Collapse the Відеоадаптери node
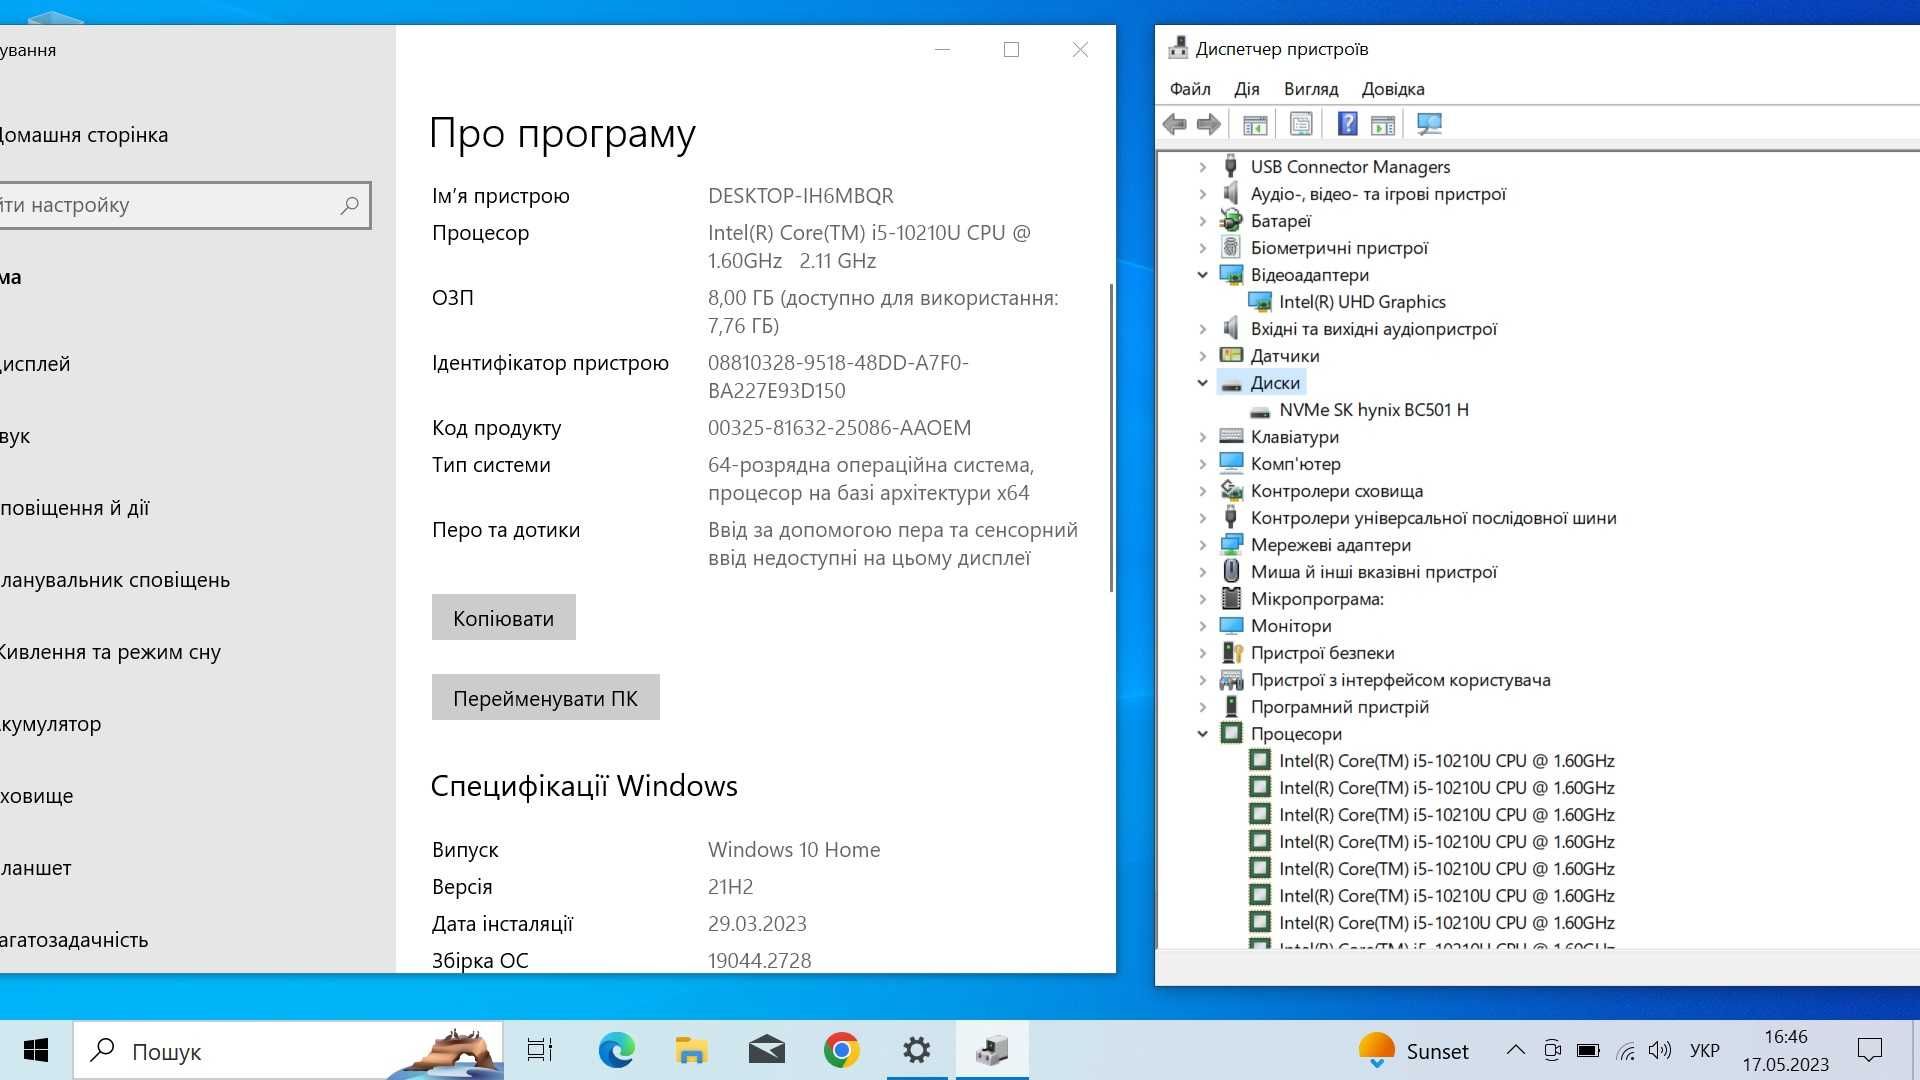 (x=1203, y=275)
